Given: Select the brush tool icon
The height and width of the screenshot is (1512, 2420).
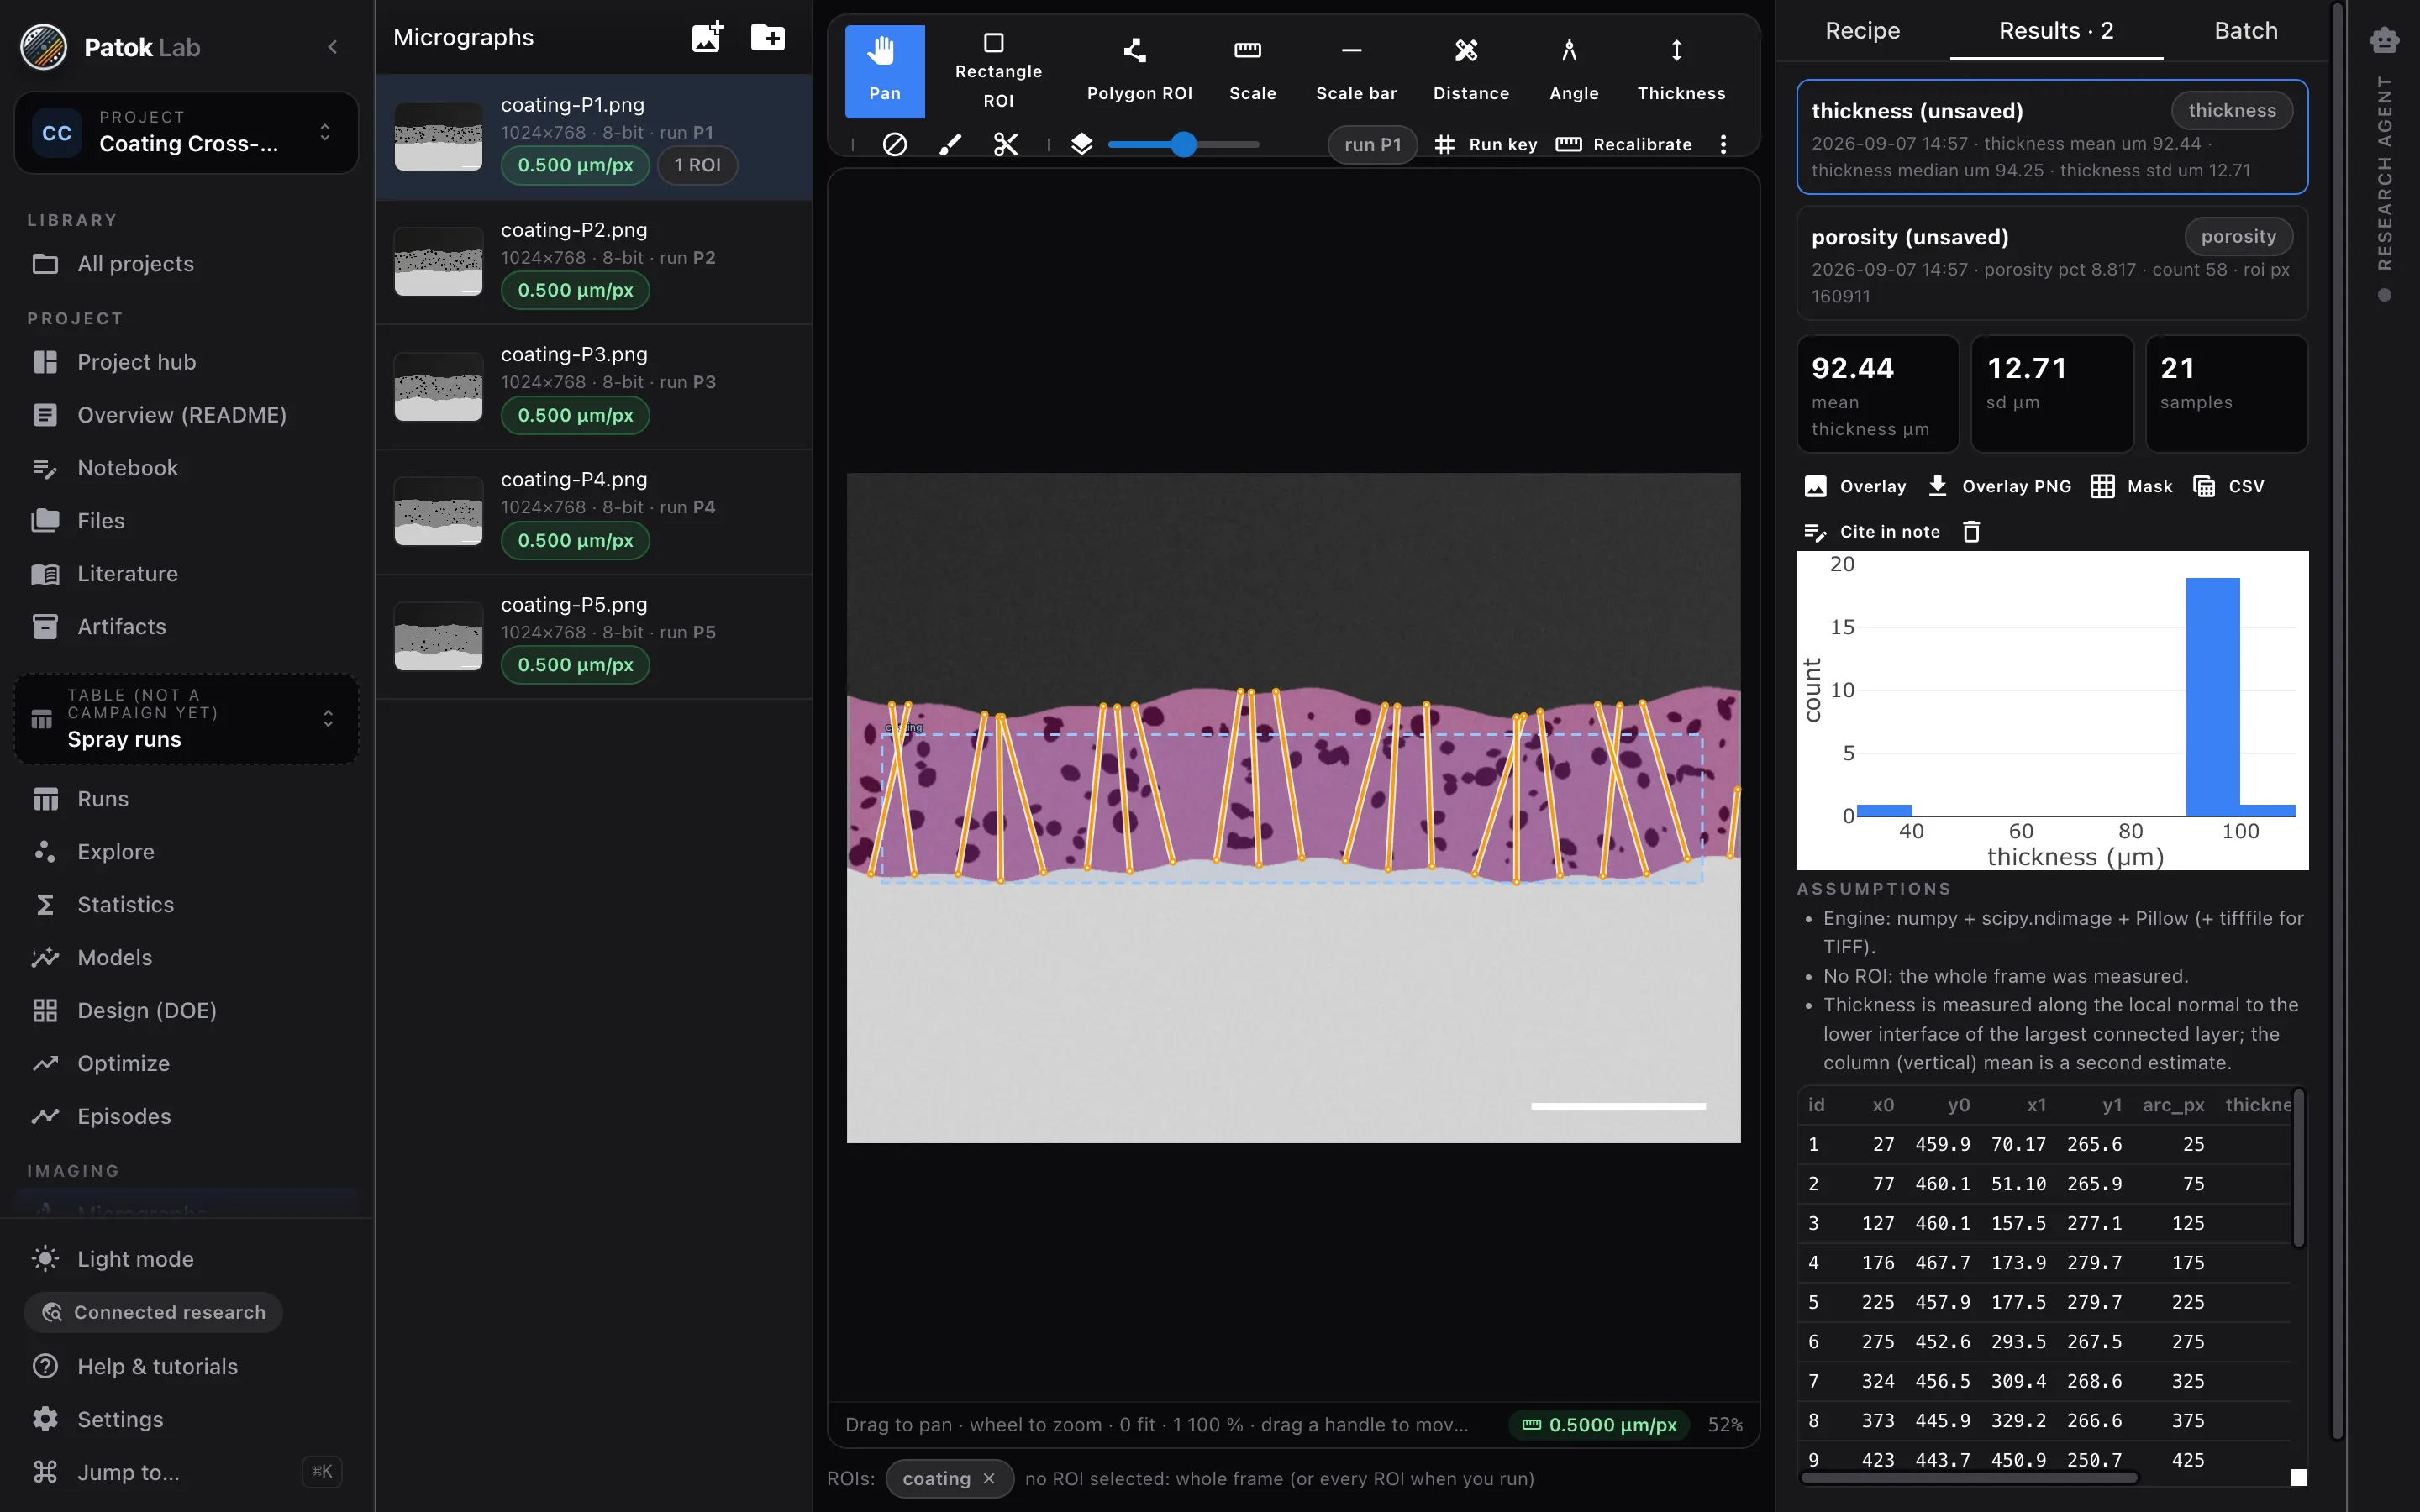Looking at the screenshot, I should pyautogui.click(x=950, y=144).
